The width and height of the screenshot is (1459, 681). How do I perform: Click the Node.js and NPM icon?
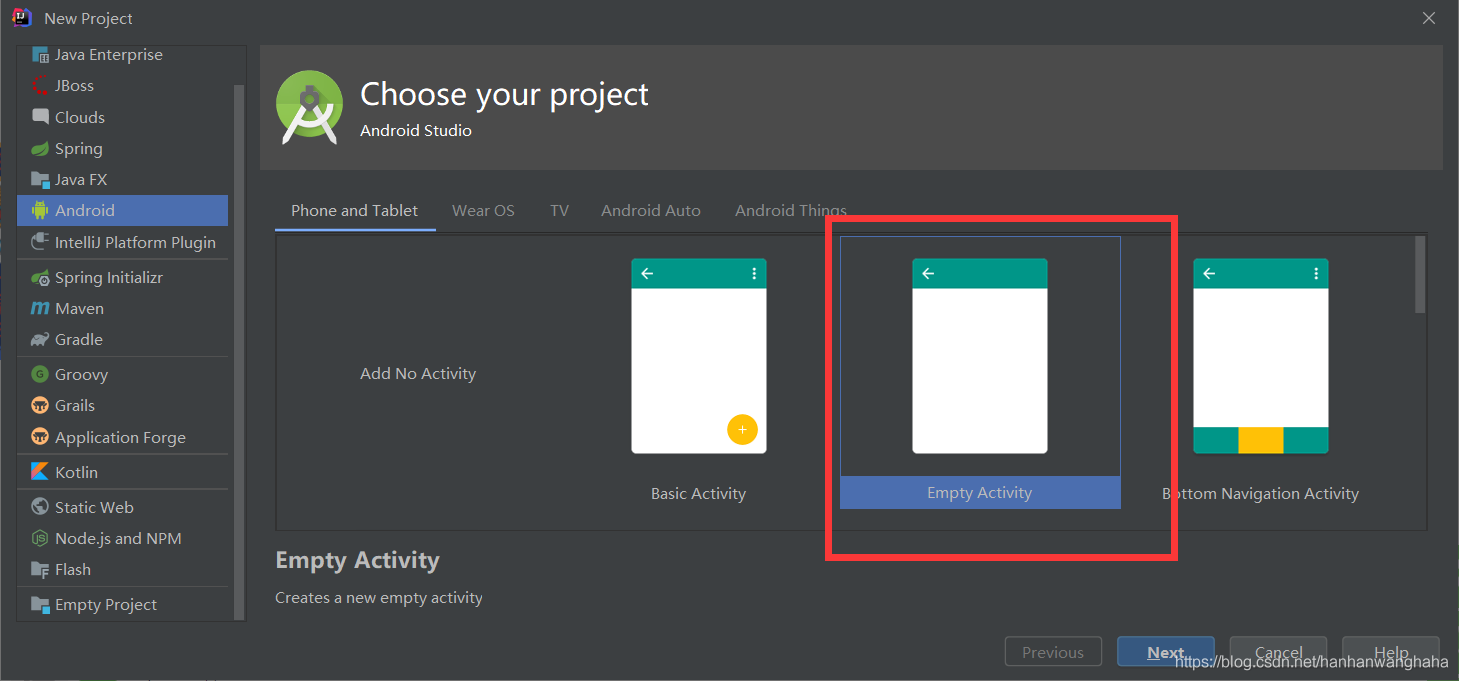click(40, 538)
